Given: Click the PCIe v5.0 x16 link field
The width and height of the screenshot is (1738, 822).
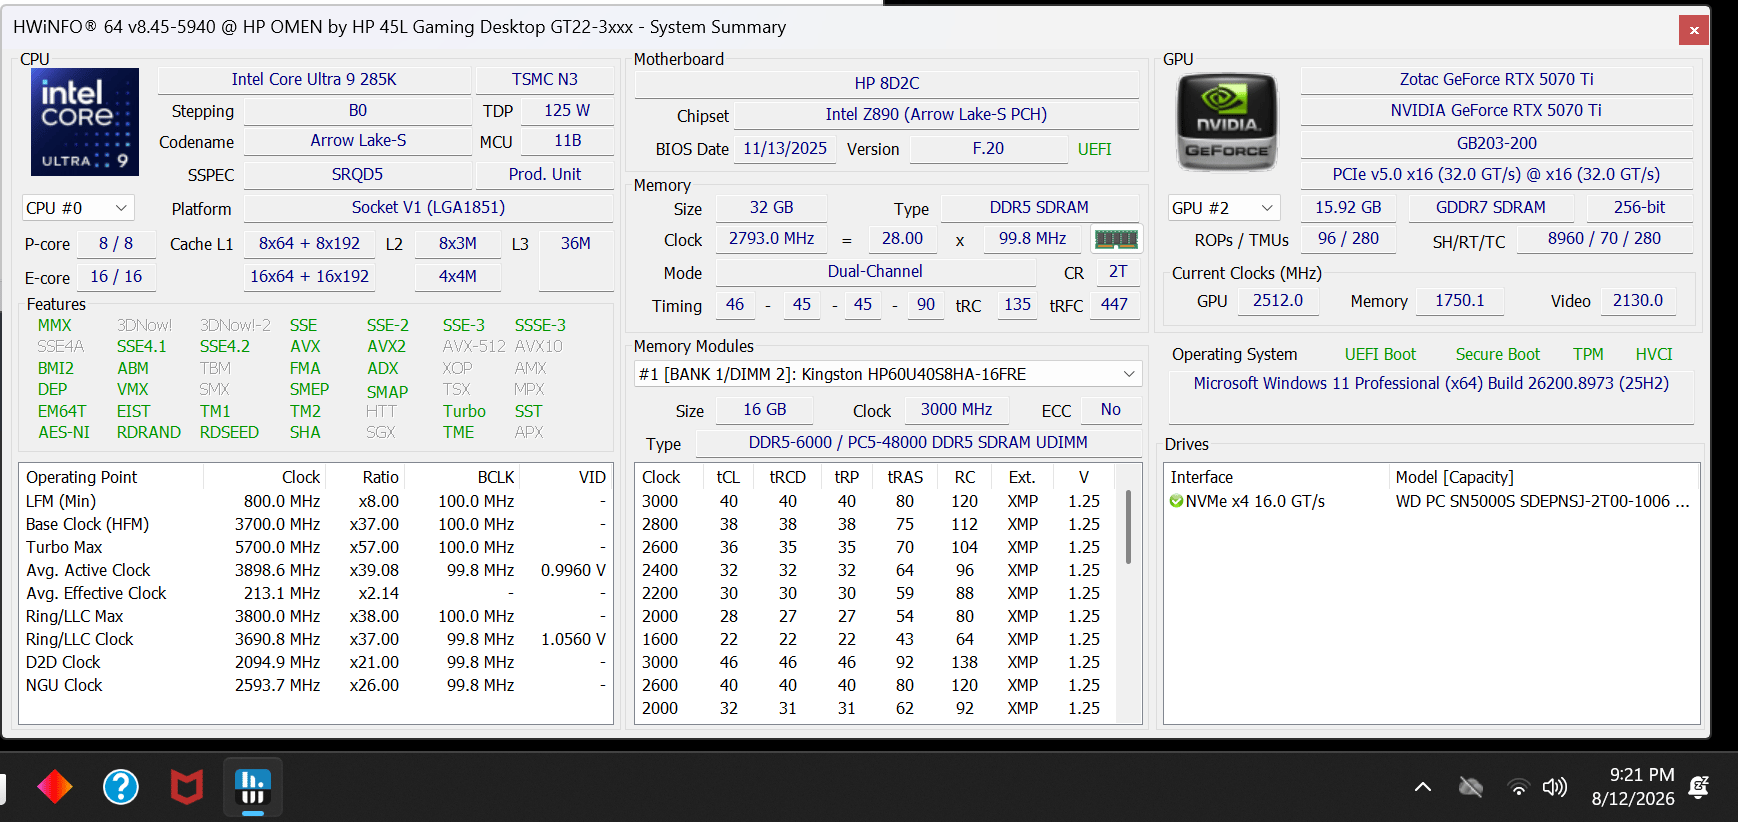Looking at the screenshot, I should pyautogui.click(x=1496, y=174).
